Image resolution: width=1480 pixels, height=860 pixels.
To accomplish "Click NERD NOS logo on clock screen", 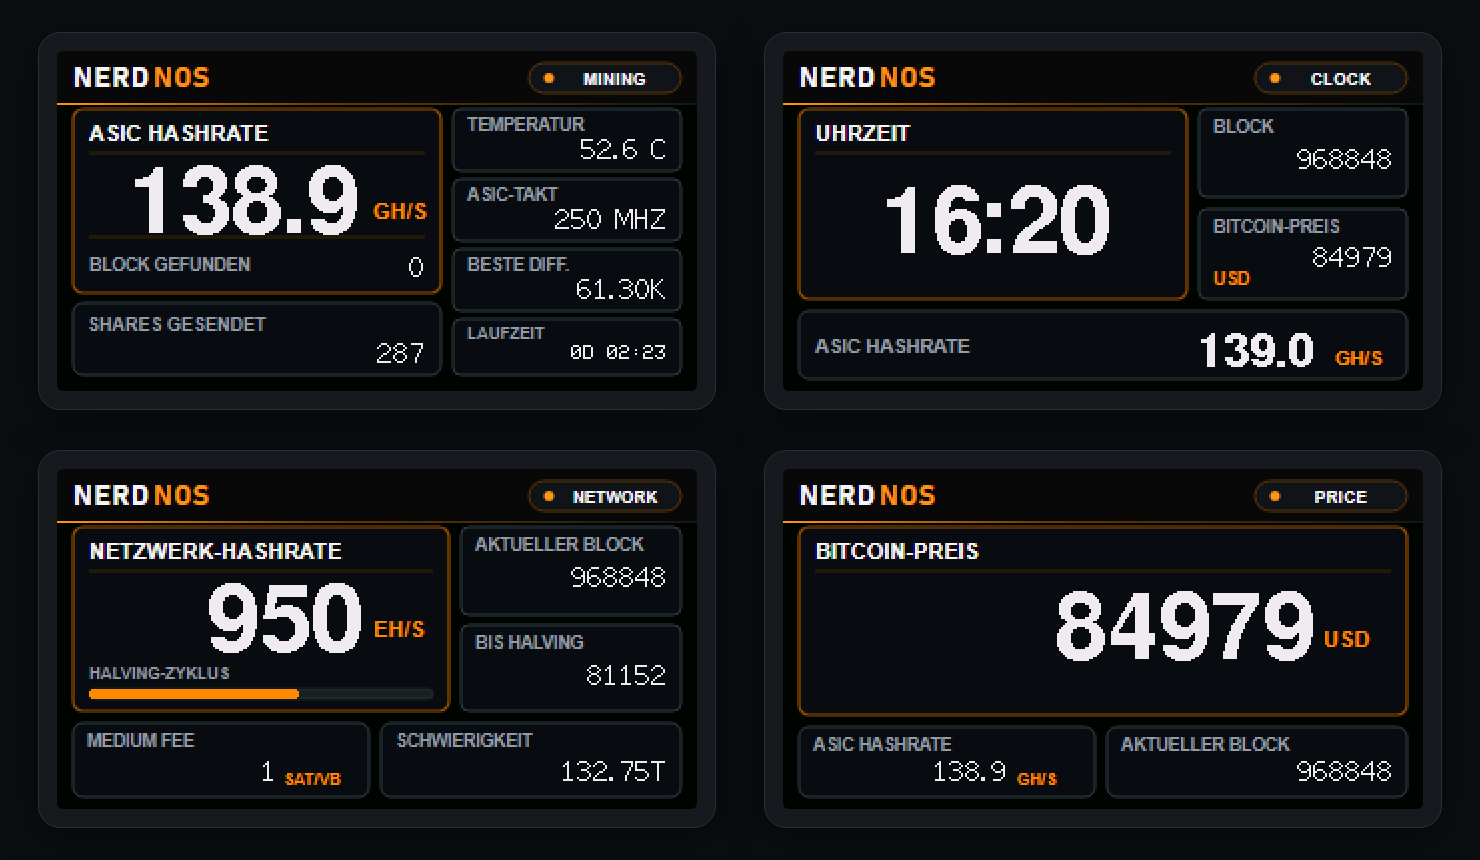I will (868, 78).
